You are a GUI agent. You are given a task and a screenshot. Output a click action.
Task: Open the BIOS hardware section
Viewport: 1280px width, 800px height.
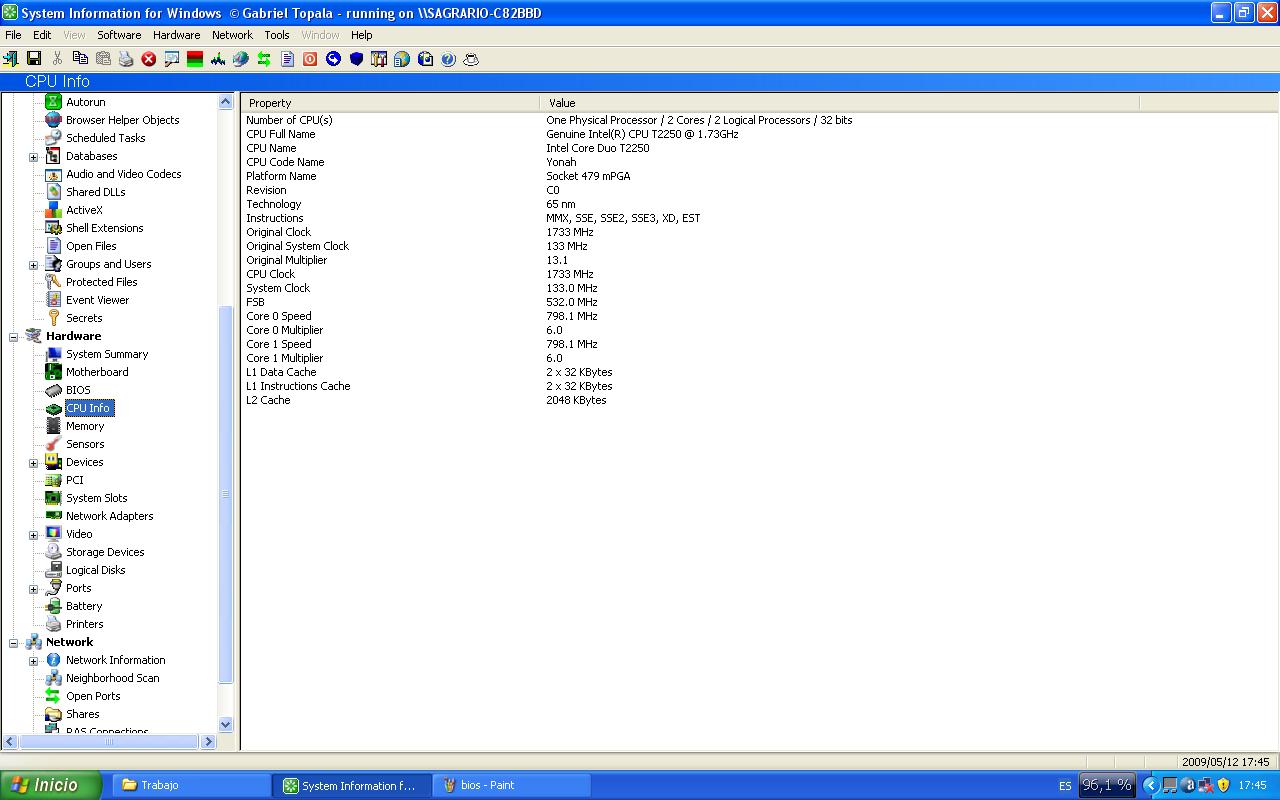[78, 390]
